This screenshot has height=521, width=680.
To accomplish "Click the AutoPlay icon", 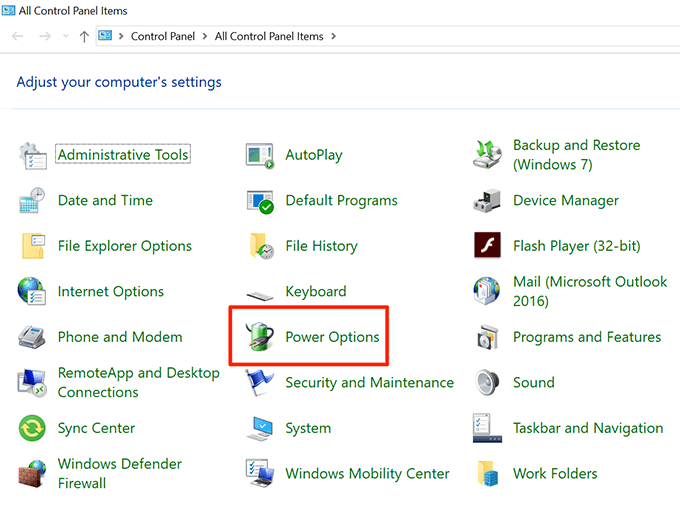I will point(260,155).
